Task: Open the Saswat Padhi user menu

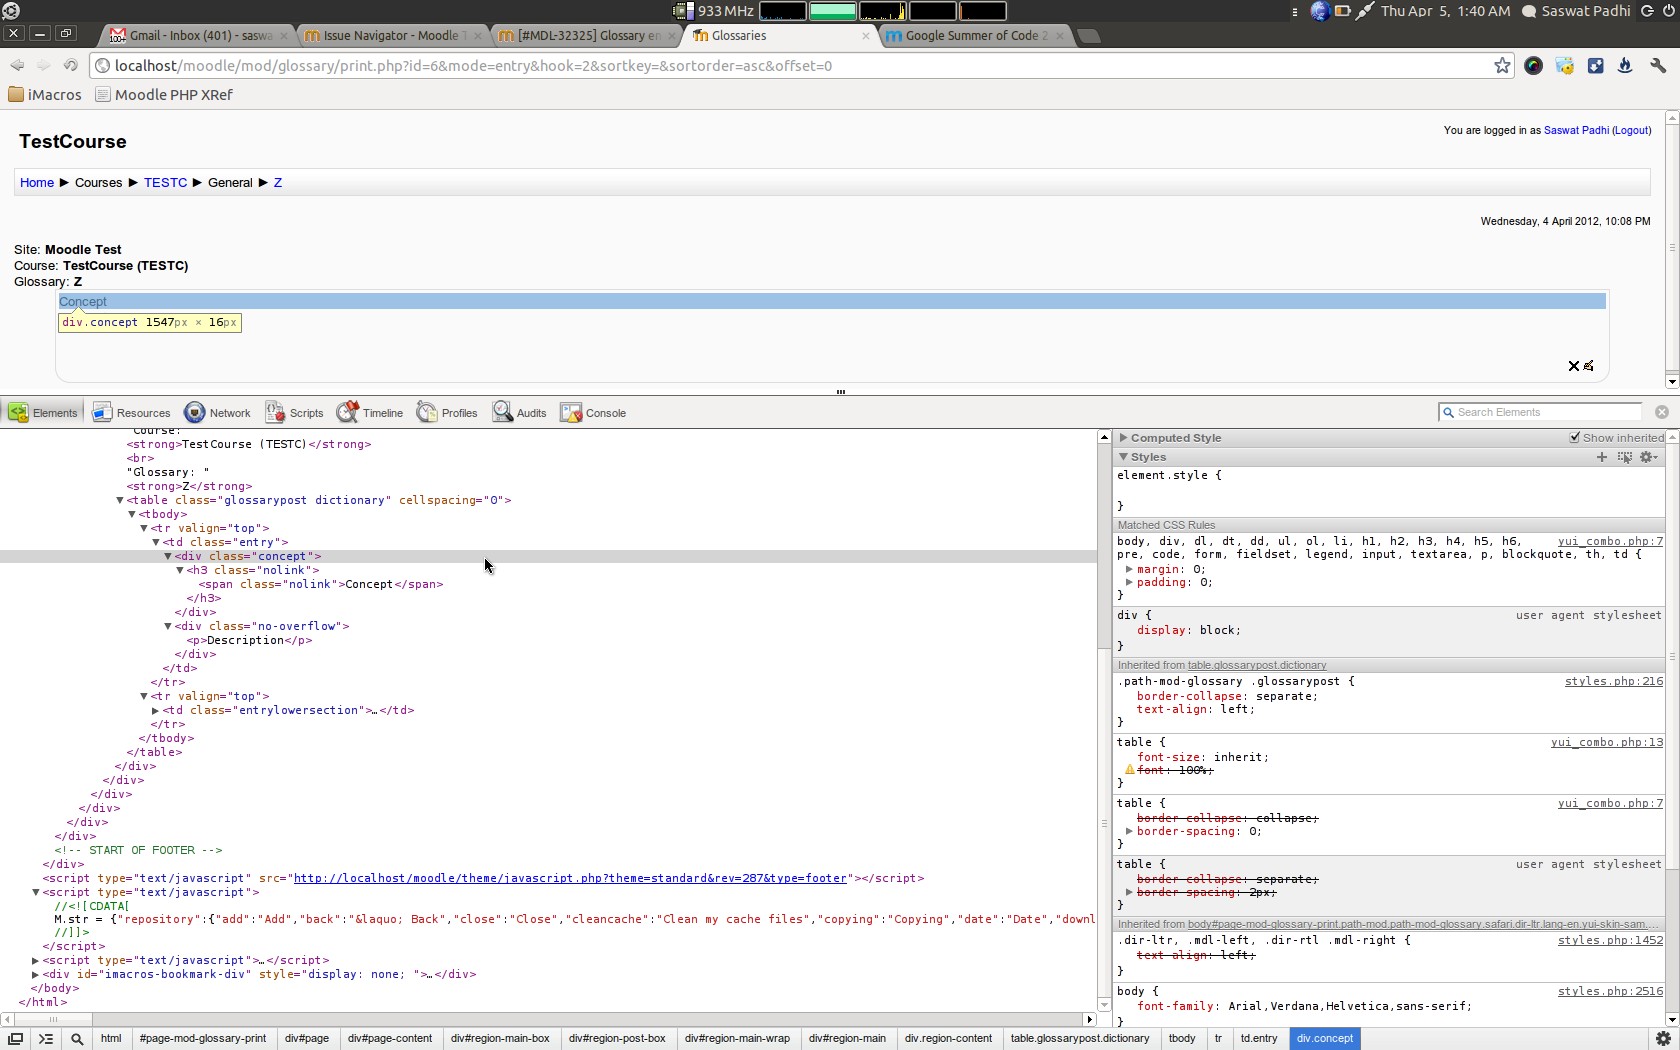Action: click(x=1576, y=11)
